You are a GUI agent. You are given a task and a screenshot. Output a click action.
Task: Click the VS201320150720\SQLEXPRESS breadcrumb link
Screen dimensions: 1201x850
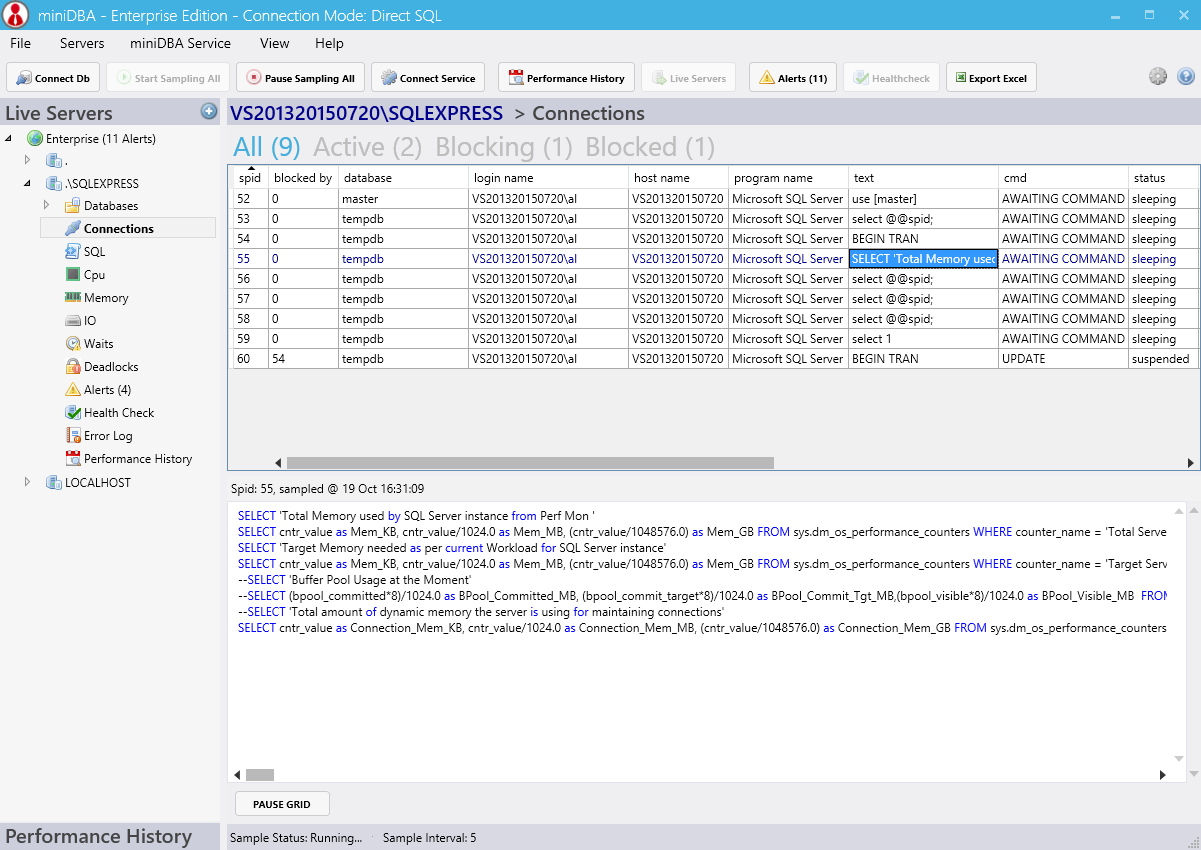point(367,113)
